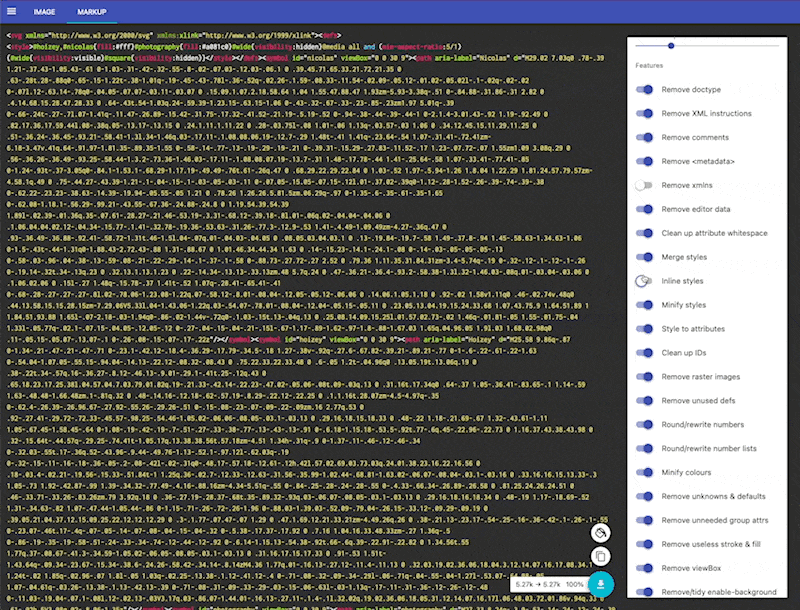Toggle Clean up IDs switch

tap(644, 353)
